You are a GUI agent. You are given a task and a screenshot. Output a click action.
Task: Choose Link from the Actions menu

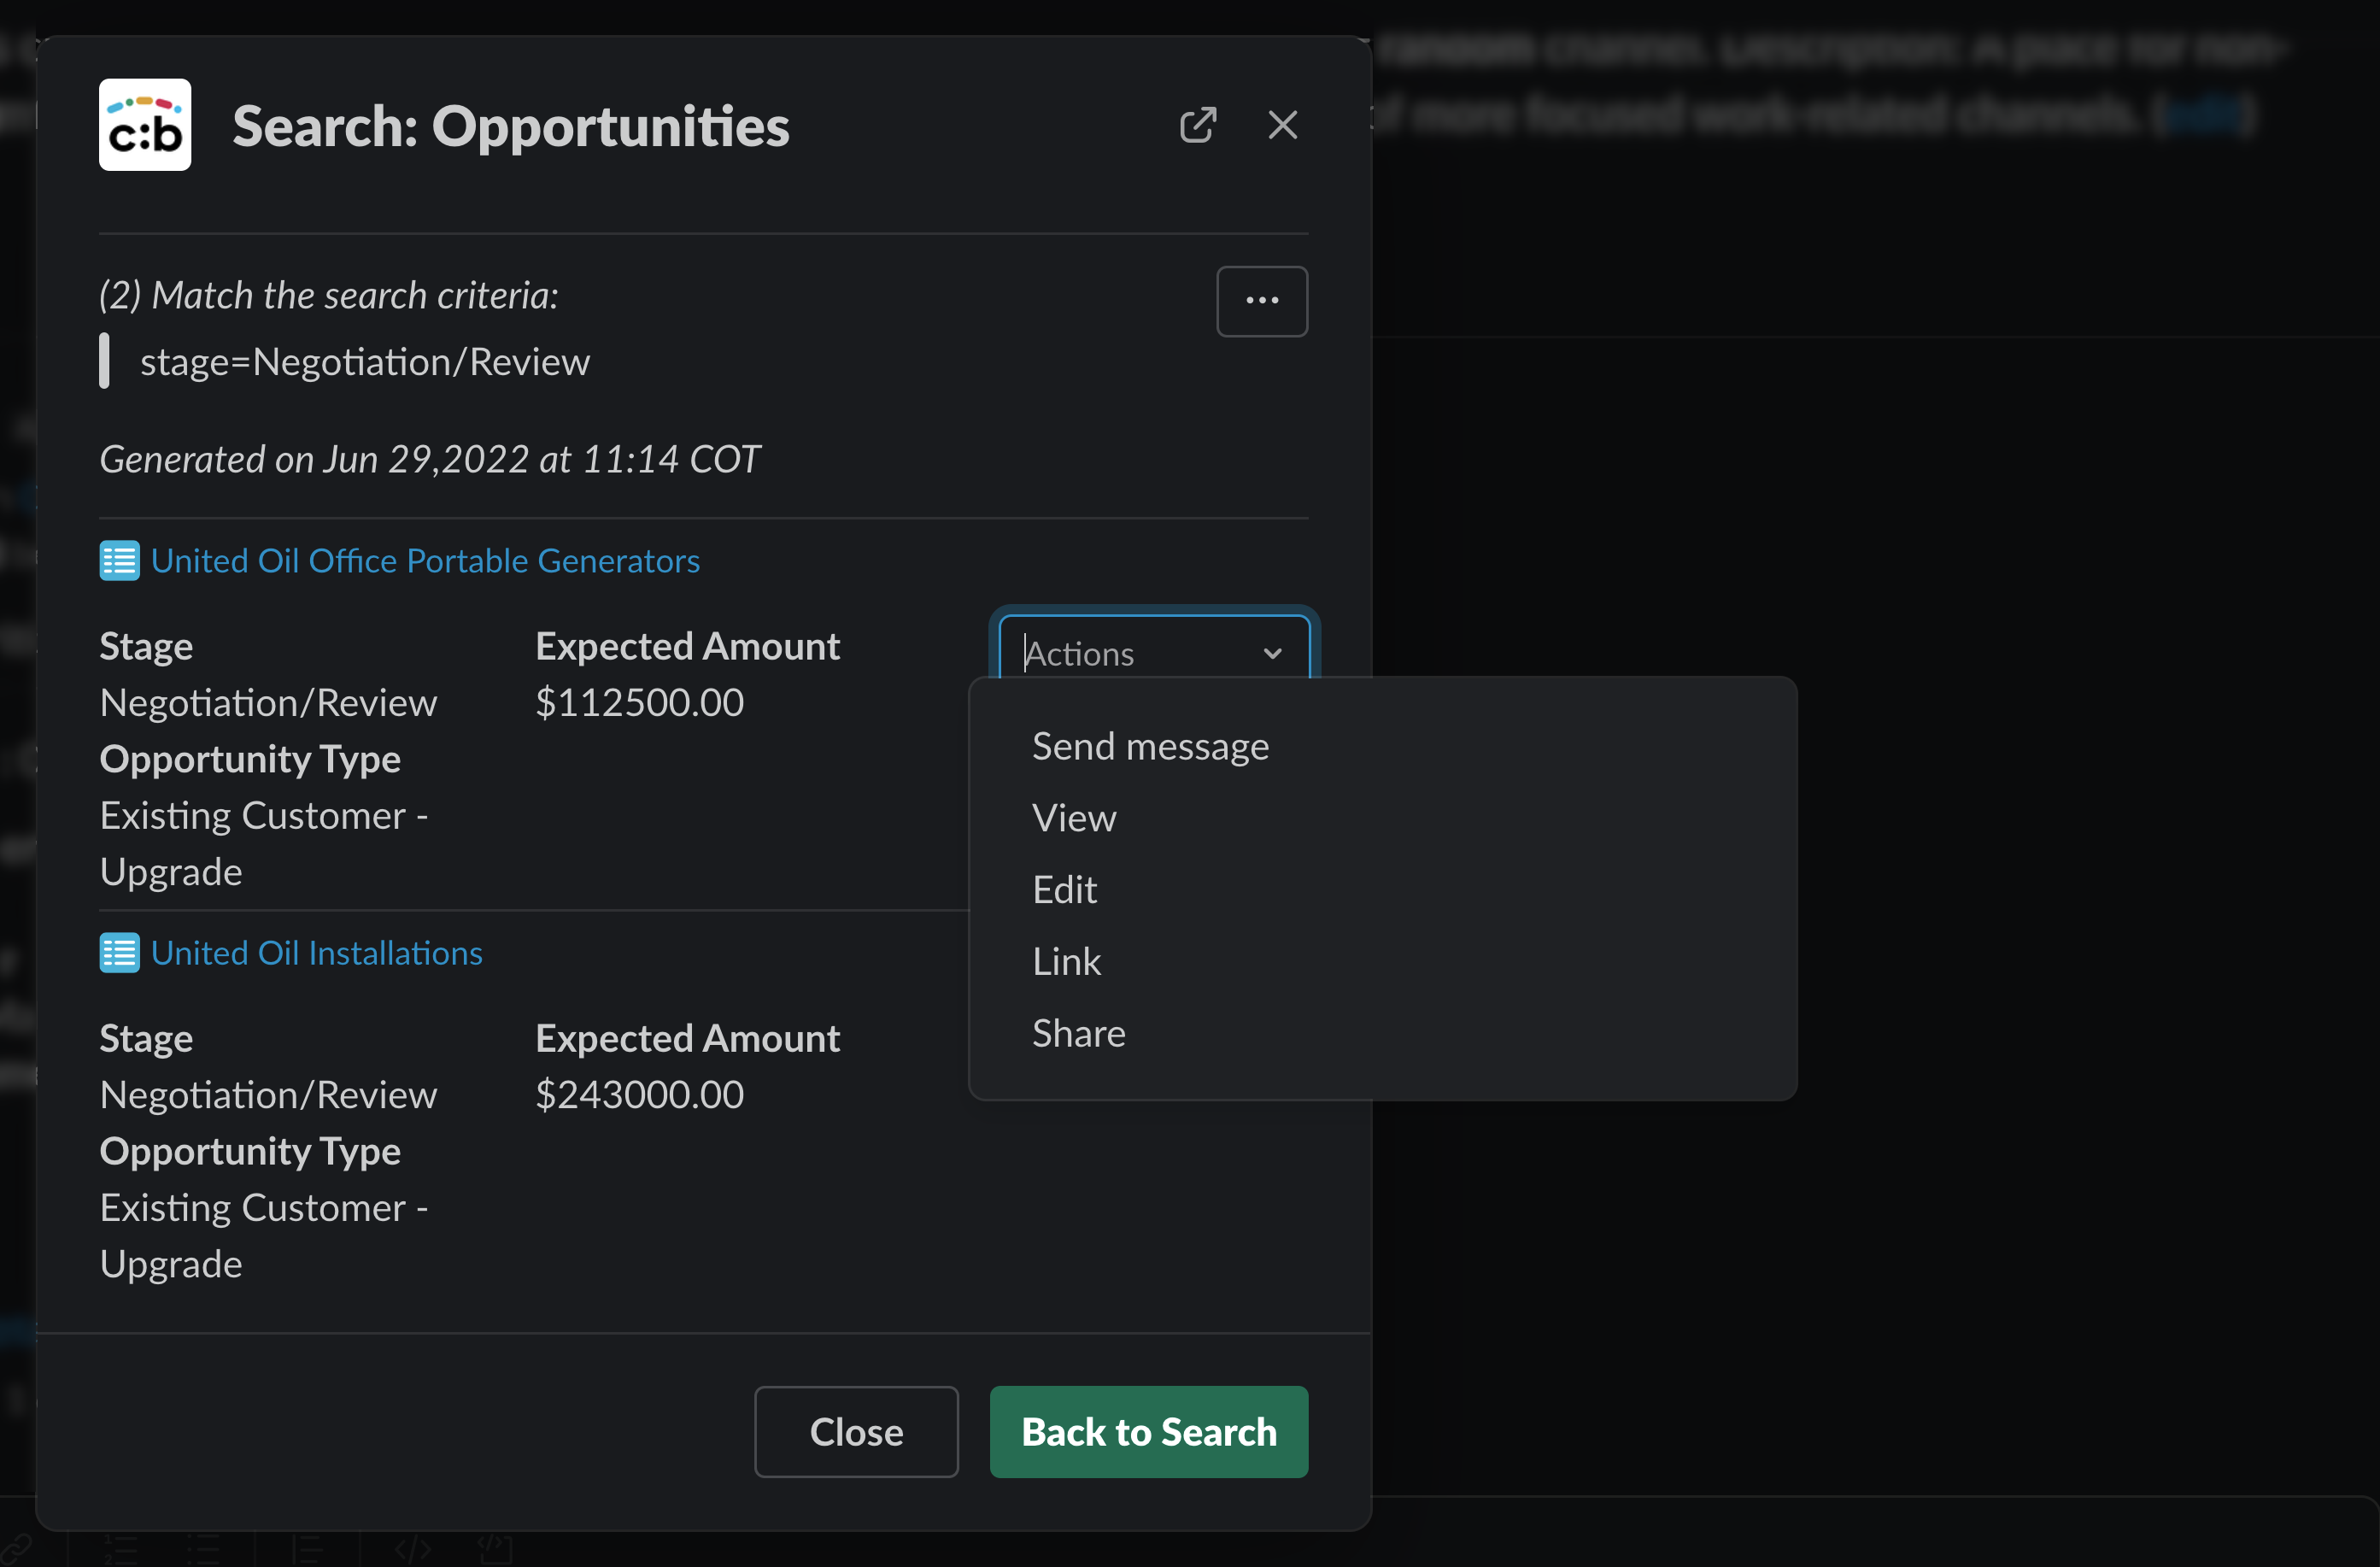1066,961
